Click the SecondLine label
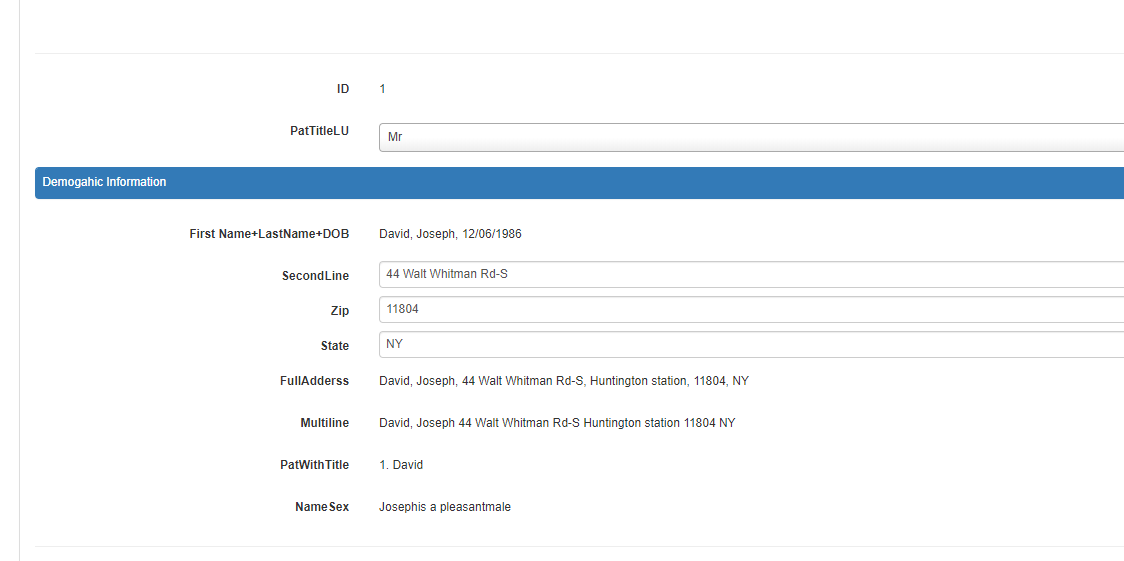This screenshot has width=1124, height=561. 315,276
